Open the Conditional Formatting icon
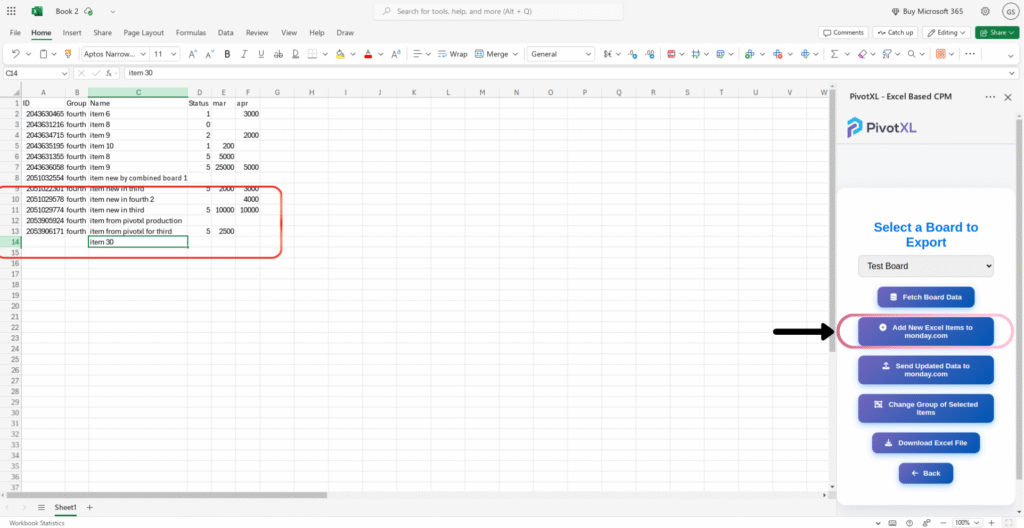 pyautogui.click(x=671, y=54)
